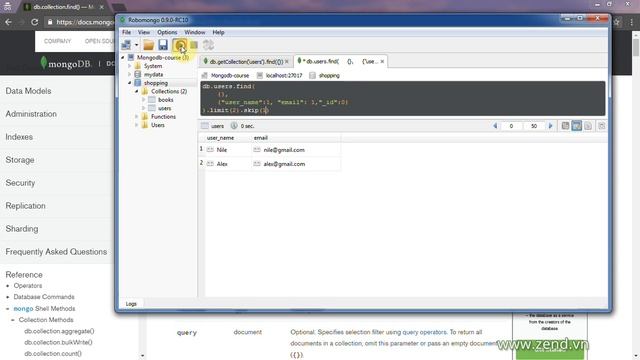Screen dimensions: 640x360
Task: Click the Execute query play icon
Action: pyautogui.click(x=180, y=45)
